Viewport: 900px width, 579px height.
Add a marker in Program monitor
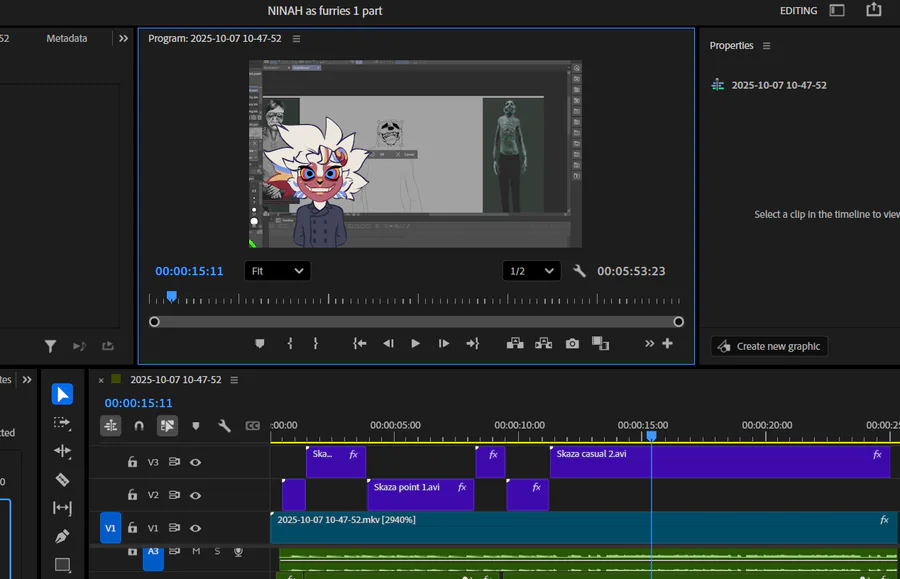[259, 344]
